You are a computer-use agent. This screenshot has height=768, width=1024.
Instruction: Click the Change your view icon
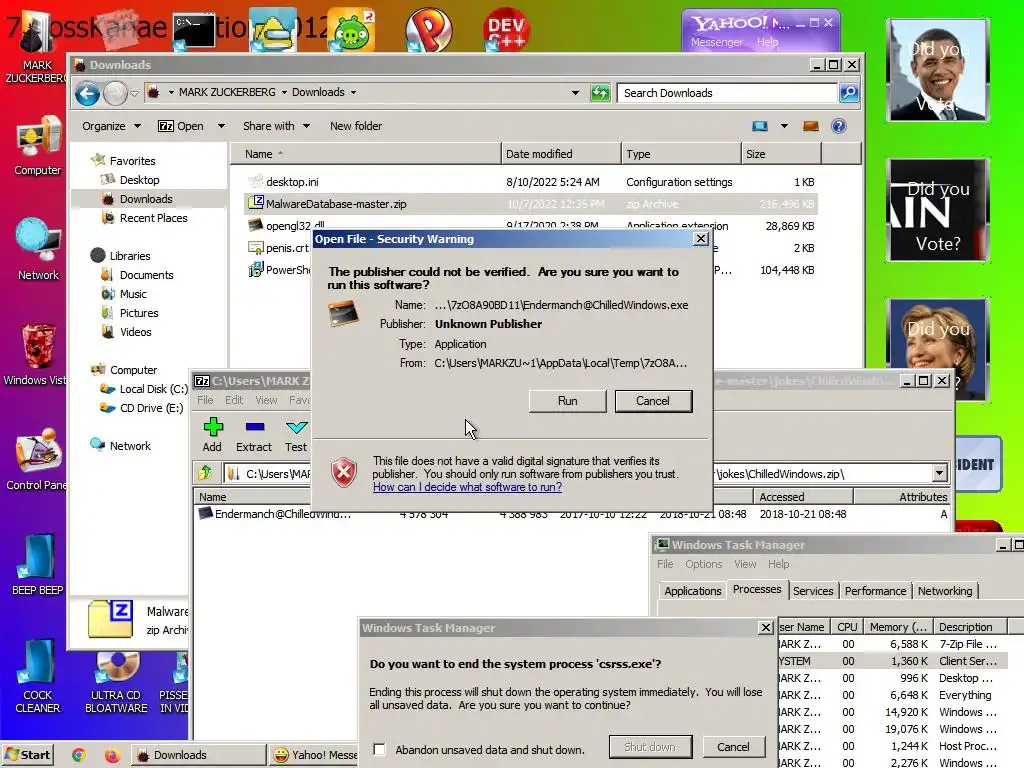760,126
